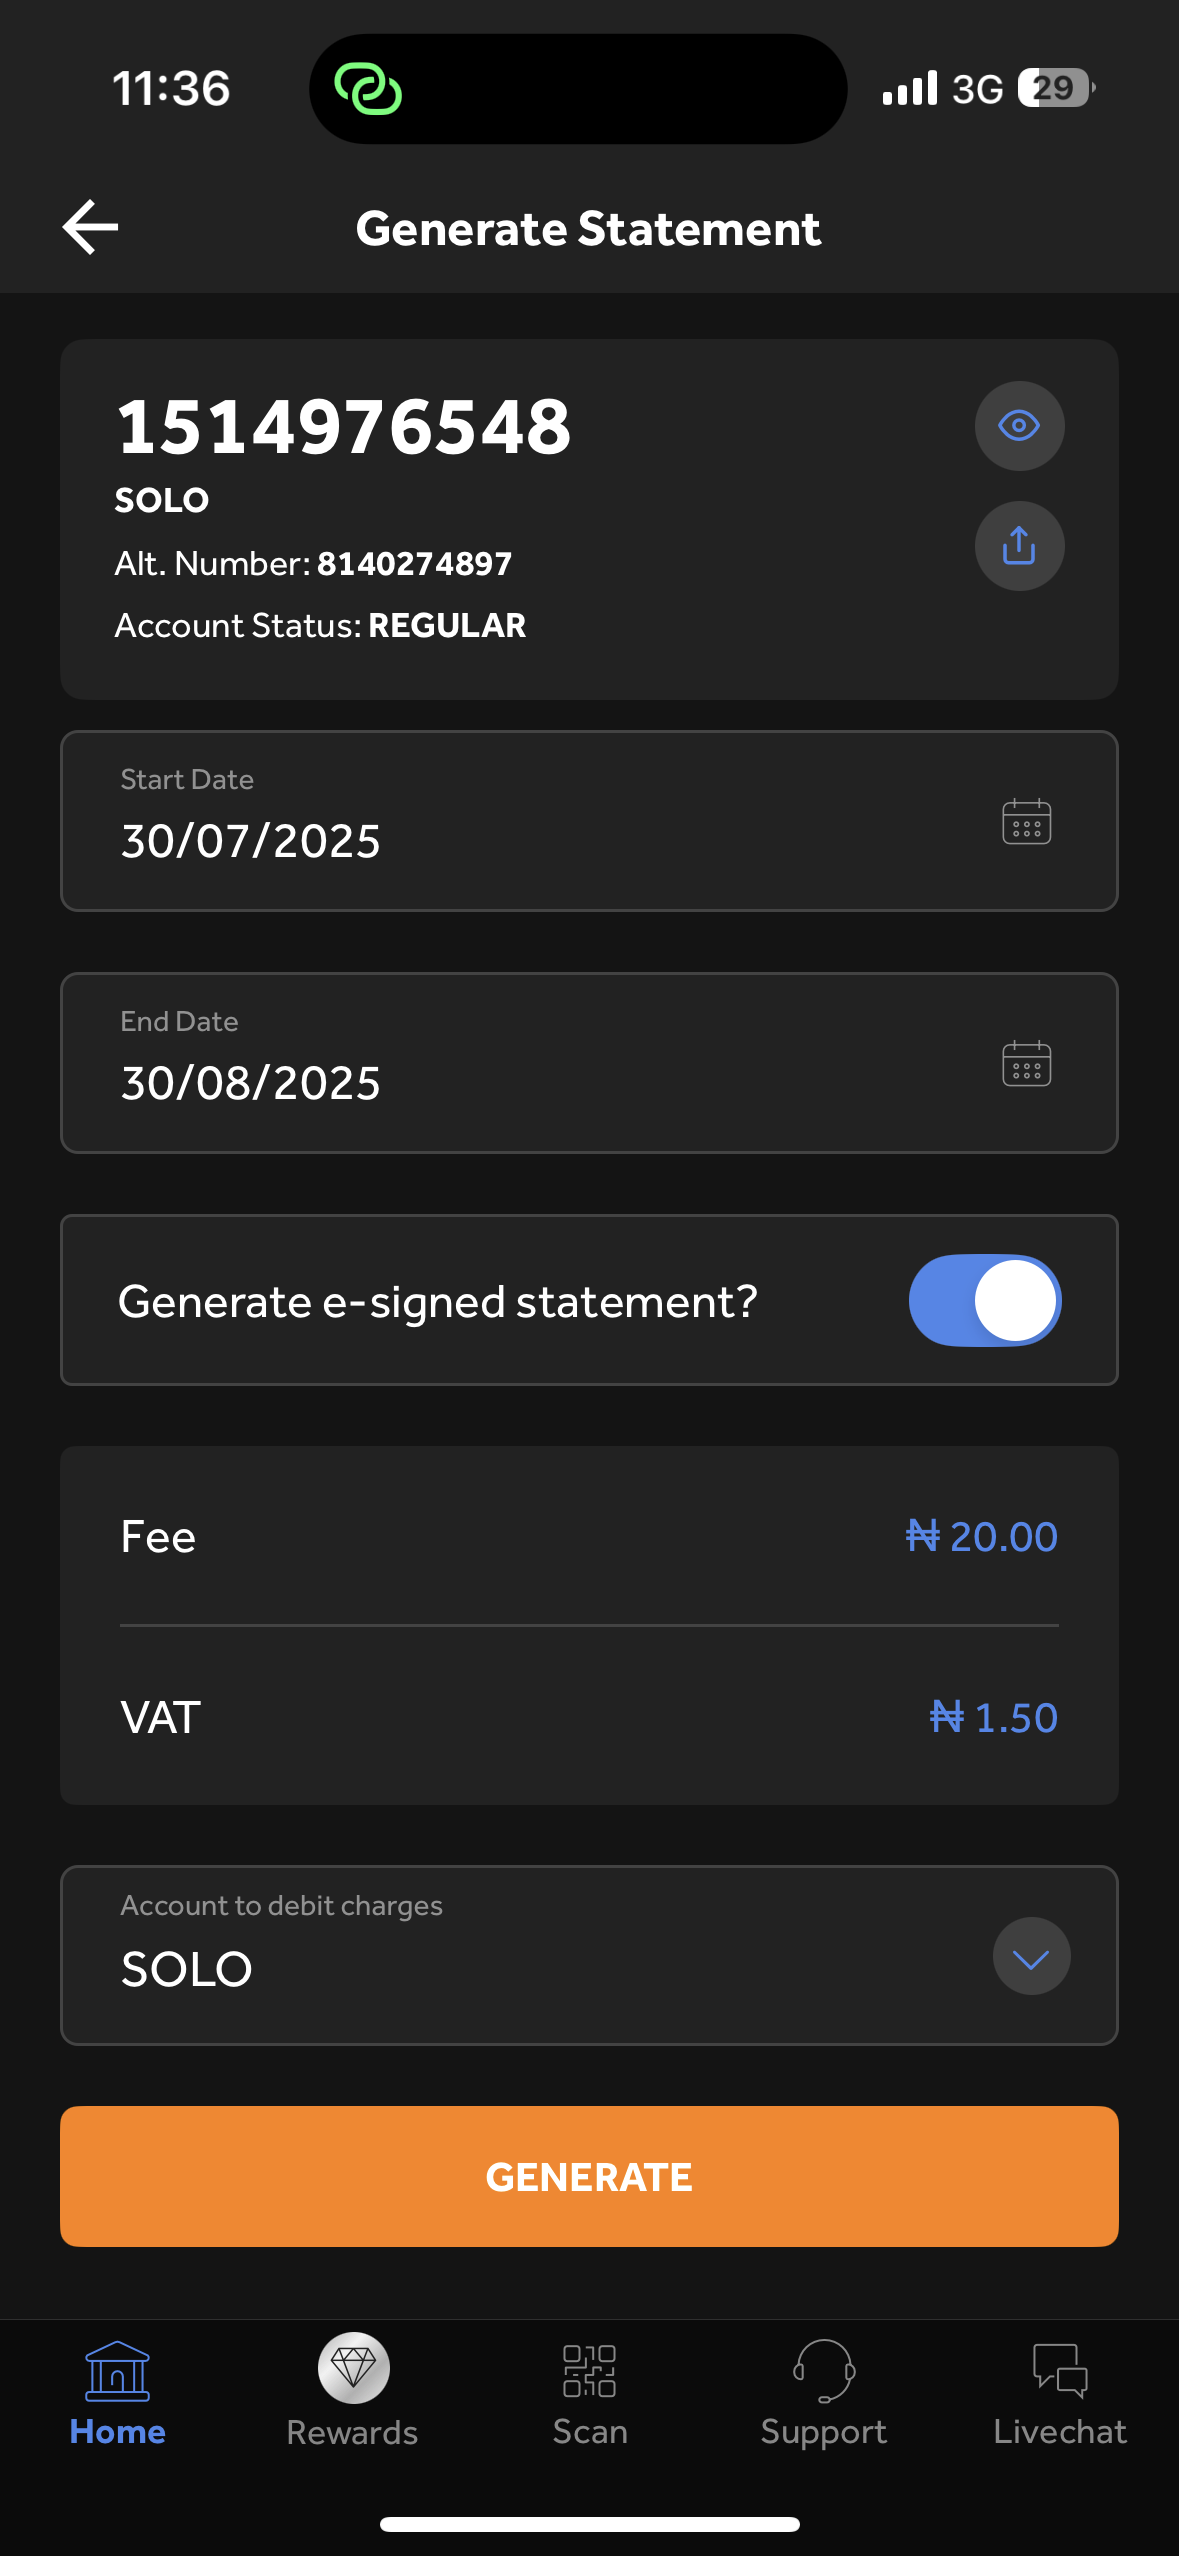
Task: Go back using the arrow icon
Action: coord(91,227)
